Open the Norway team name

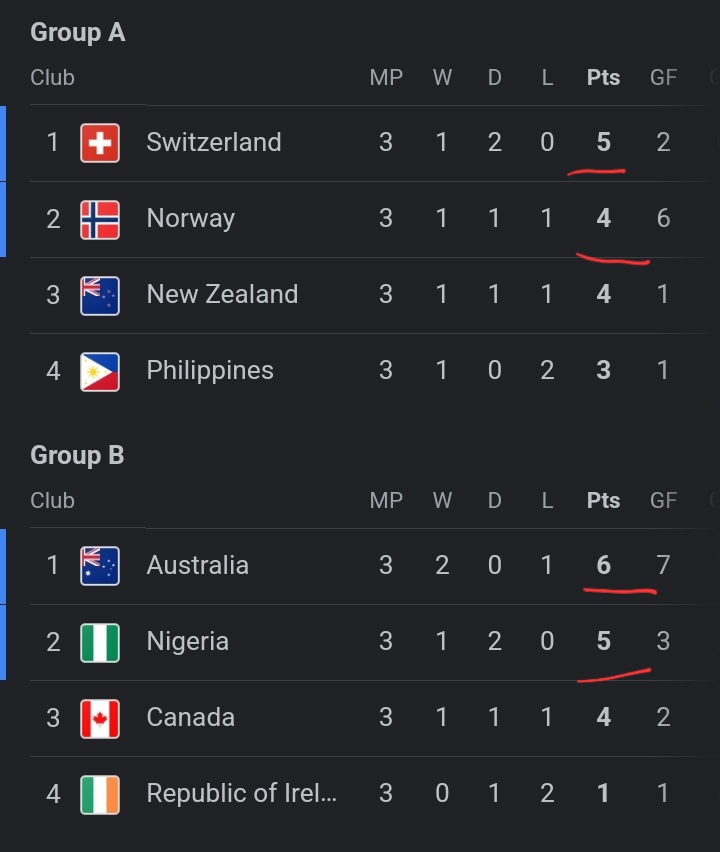coord(191,218)
